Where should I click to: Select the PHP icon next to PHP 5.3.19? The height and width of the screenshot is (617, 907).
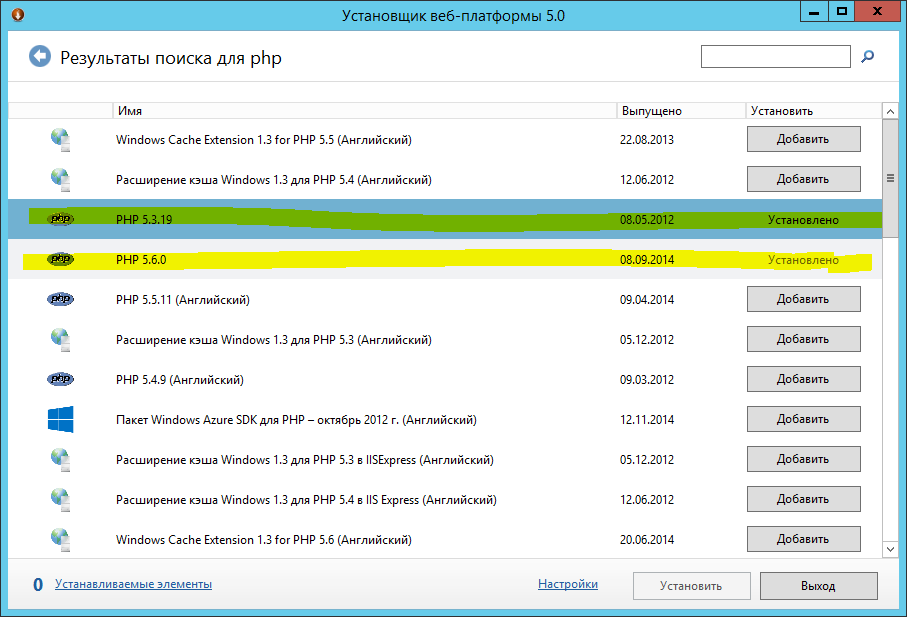pos(60,219)
